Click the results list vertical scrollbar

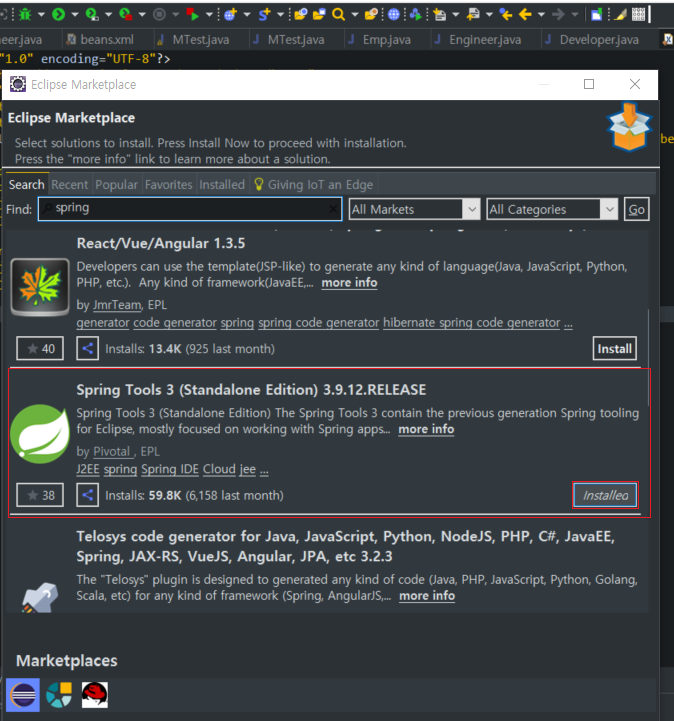[x=649, y=357]
